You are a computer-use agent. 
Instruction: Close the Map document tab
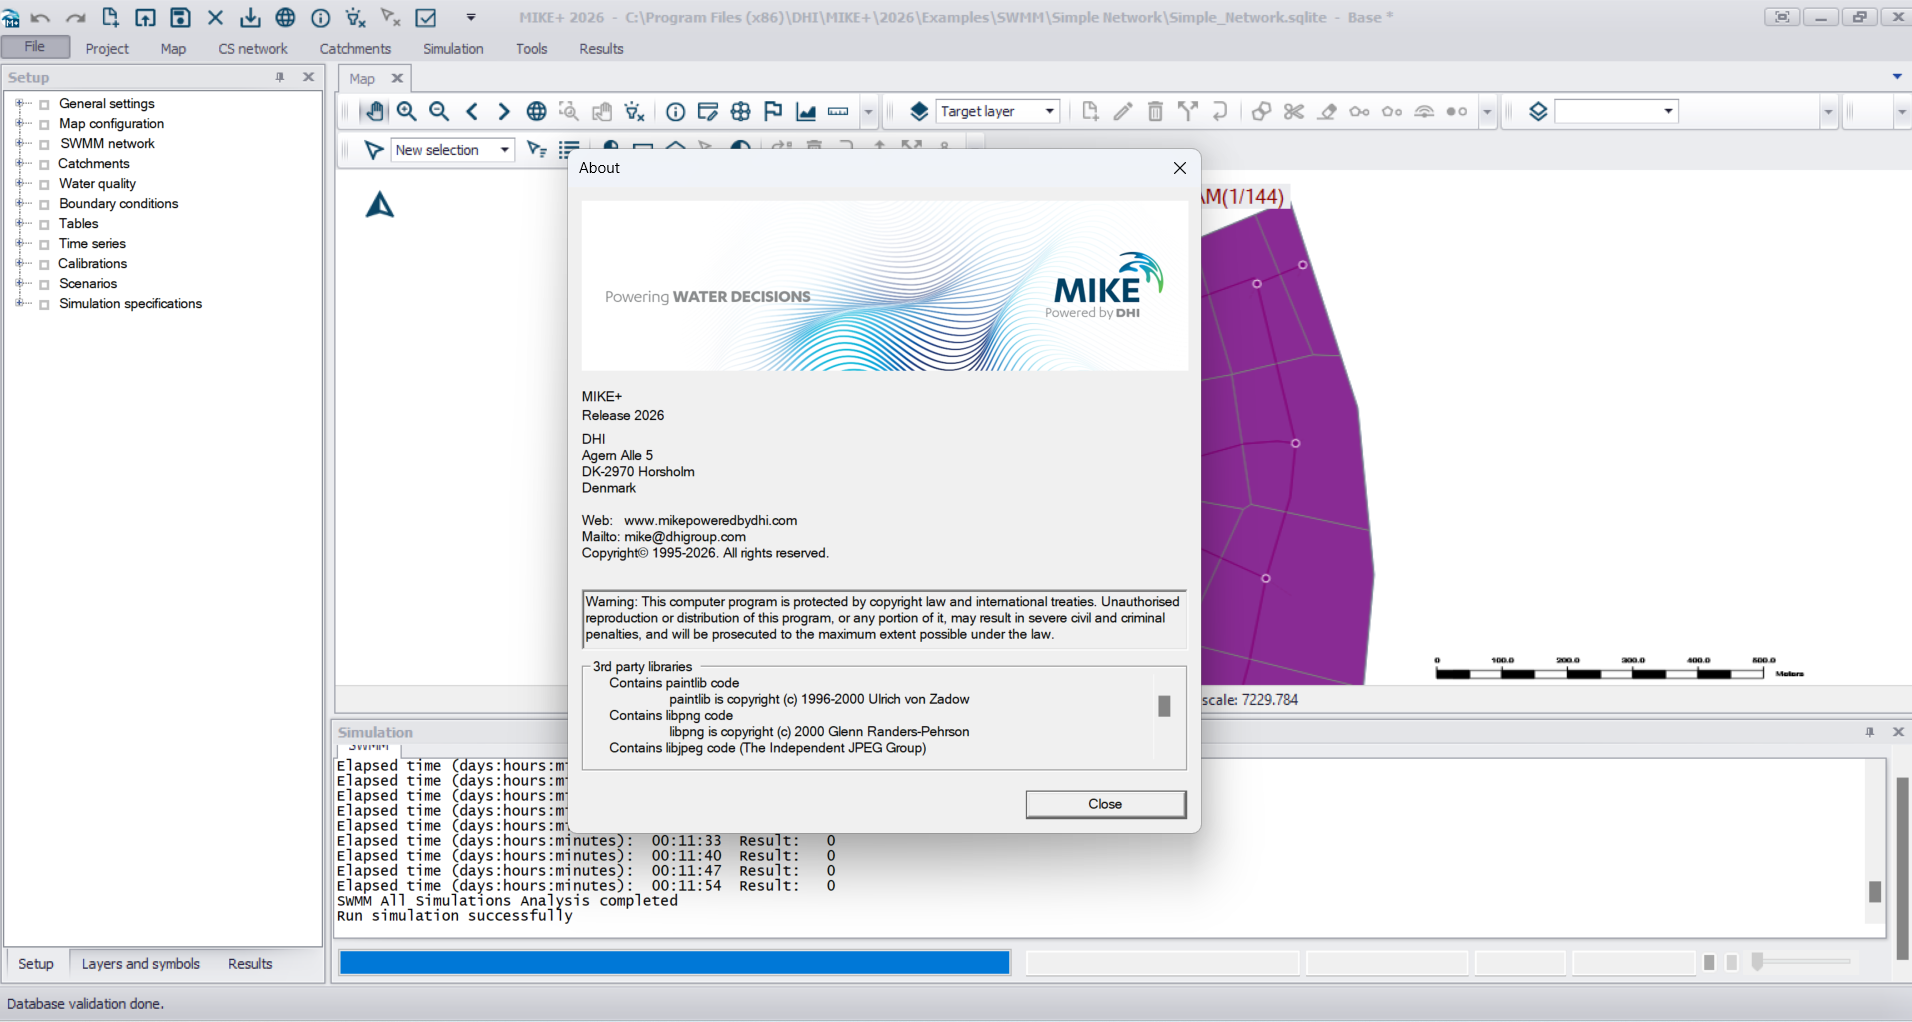pyautogui.click(x=397, y=78)
